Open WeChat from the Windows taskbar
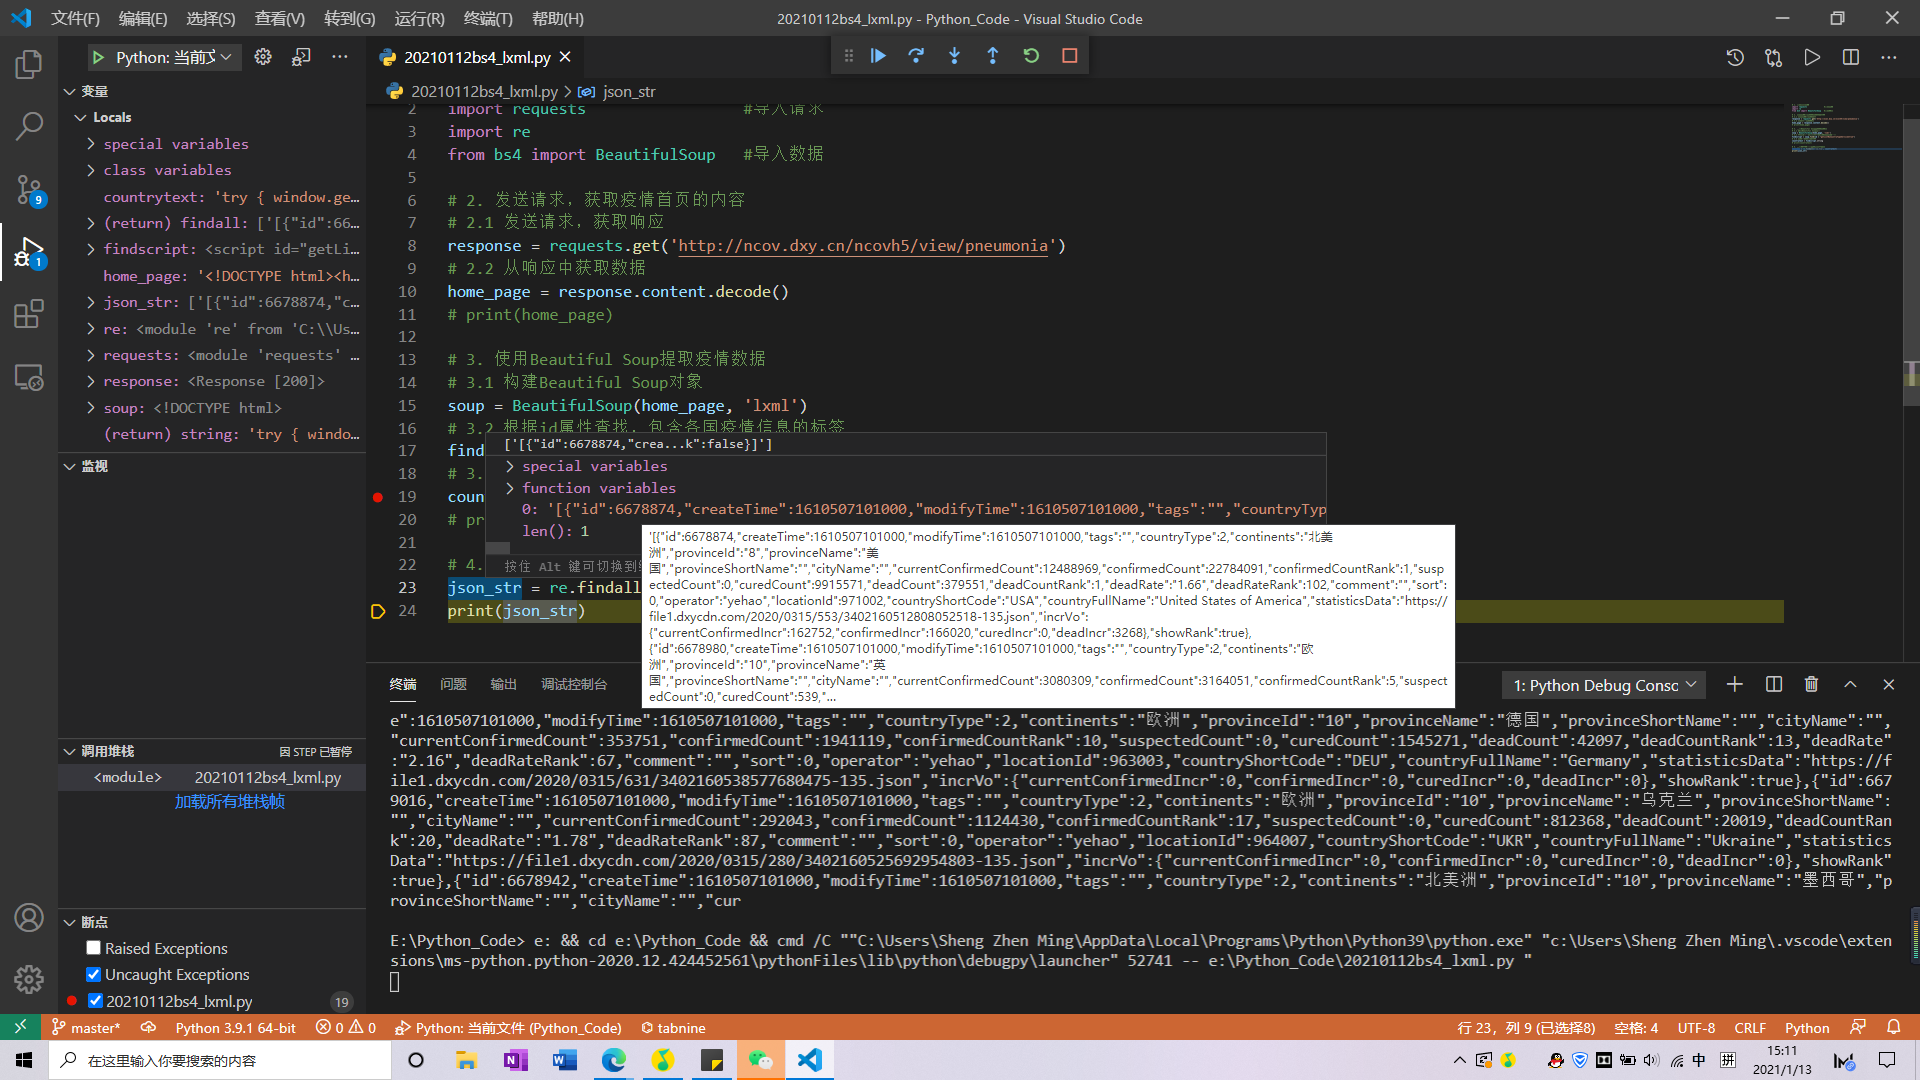Screen dimensions: 1920x1080 [x=760, y=1060]
